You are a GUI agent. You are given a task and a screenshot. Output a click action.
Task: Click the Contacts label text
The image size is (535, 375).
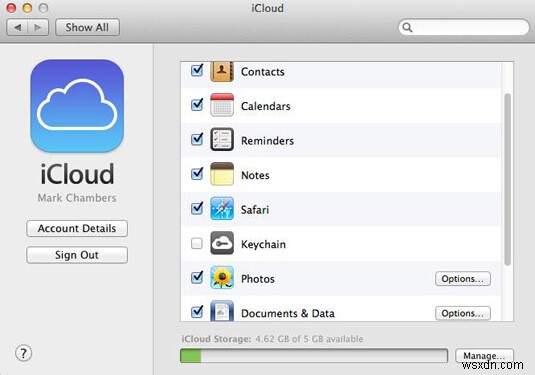pos(262,72)
